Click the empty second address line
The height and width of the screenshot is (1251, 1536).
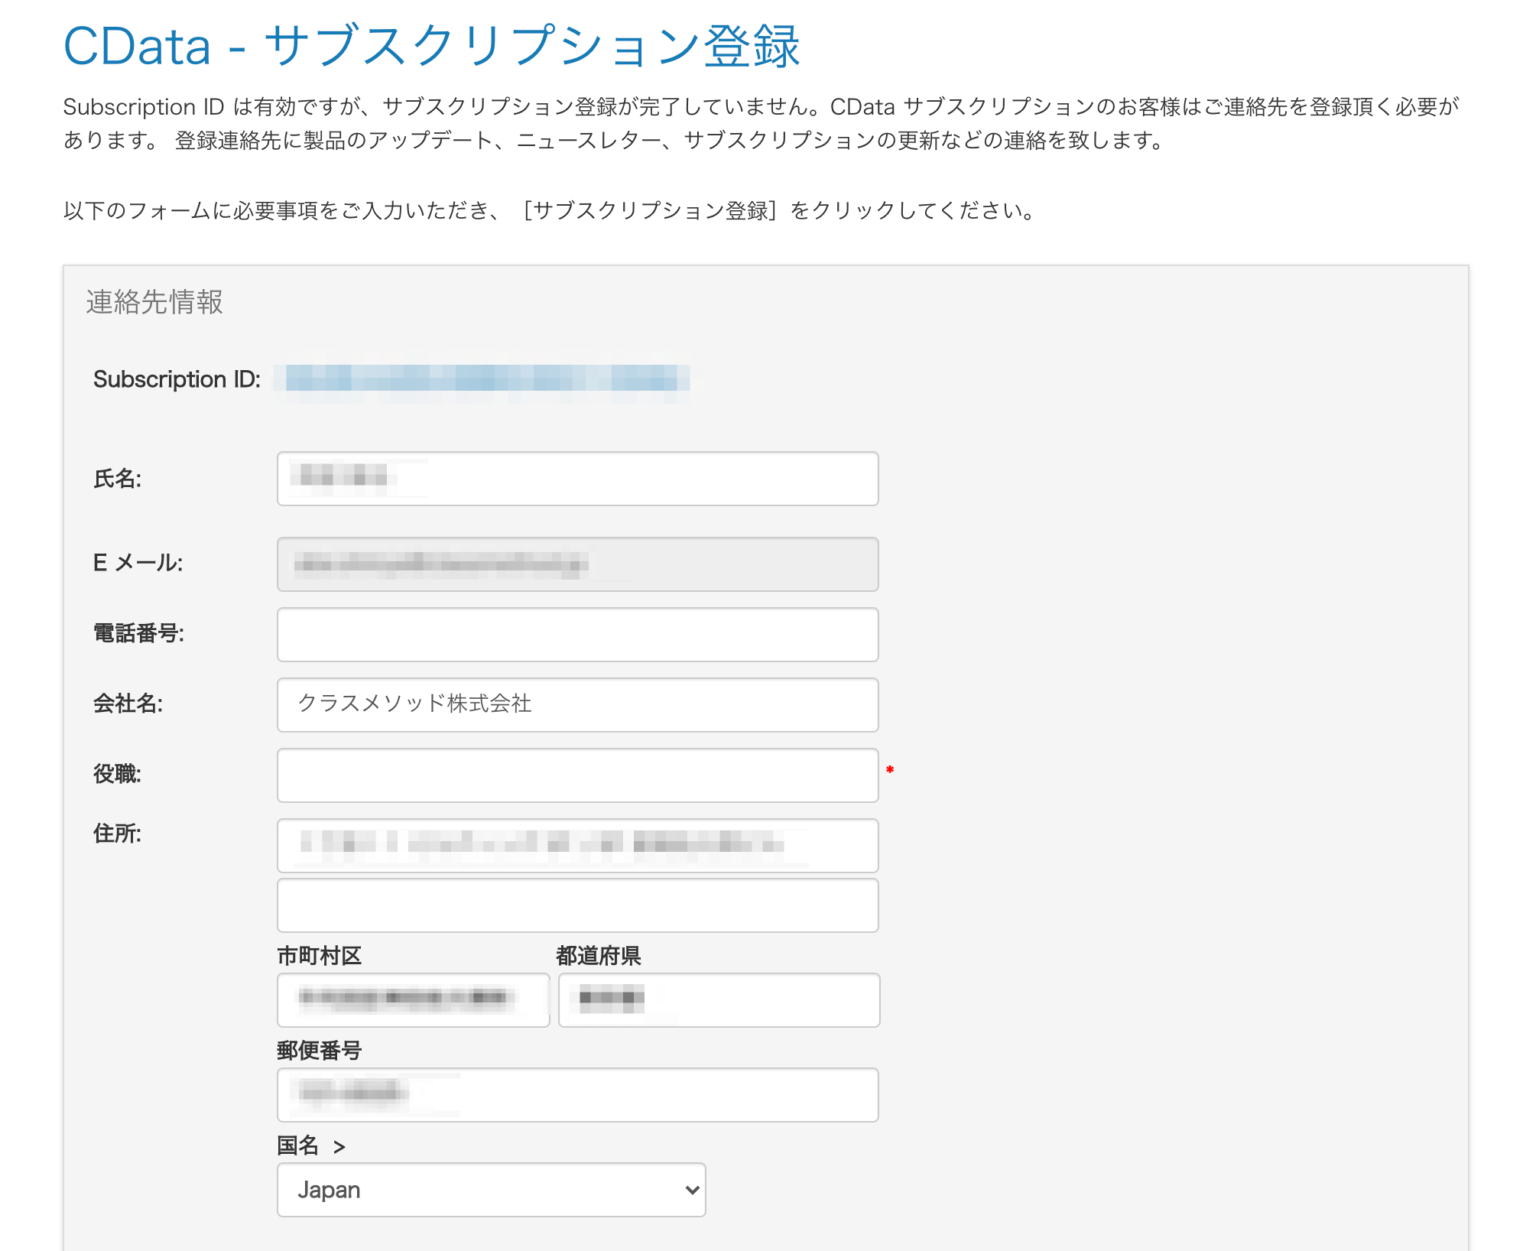click(x=577, y=905)
